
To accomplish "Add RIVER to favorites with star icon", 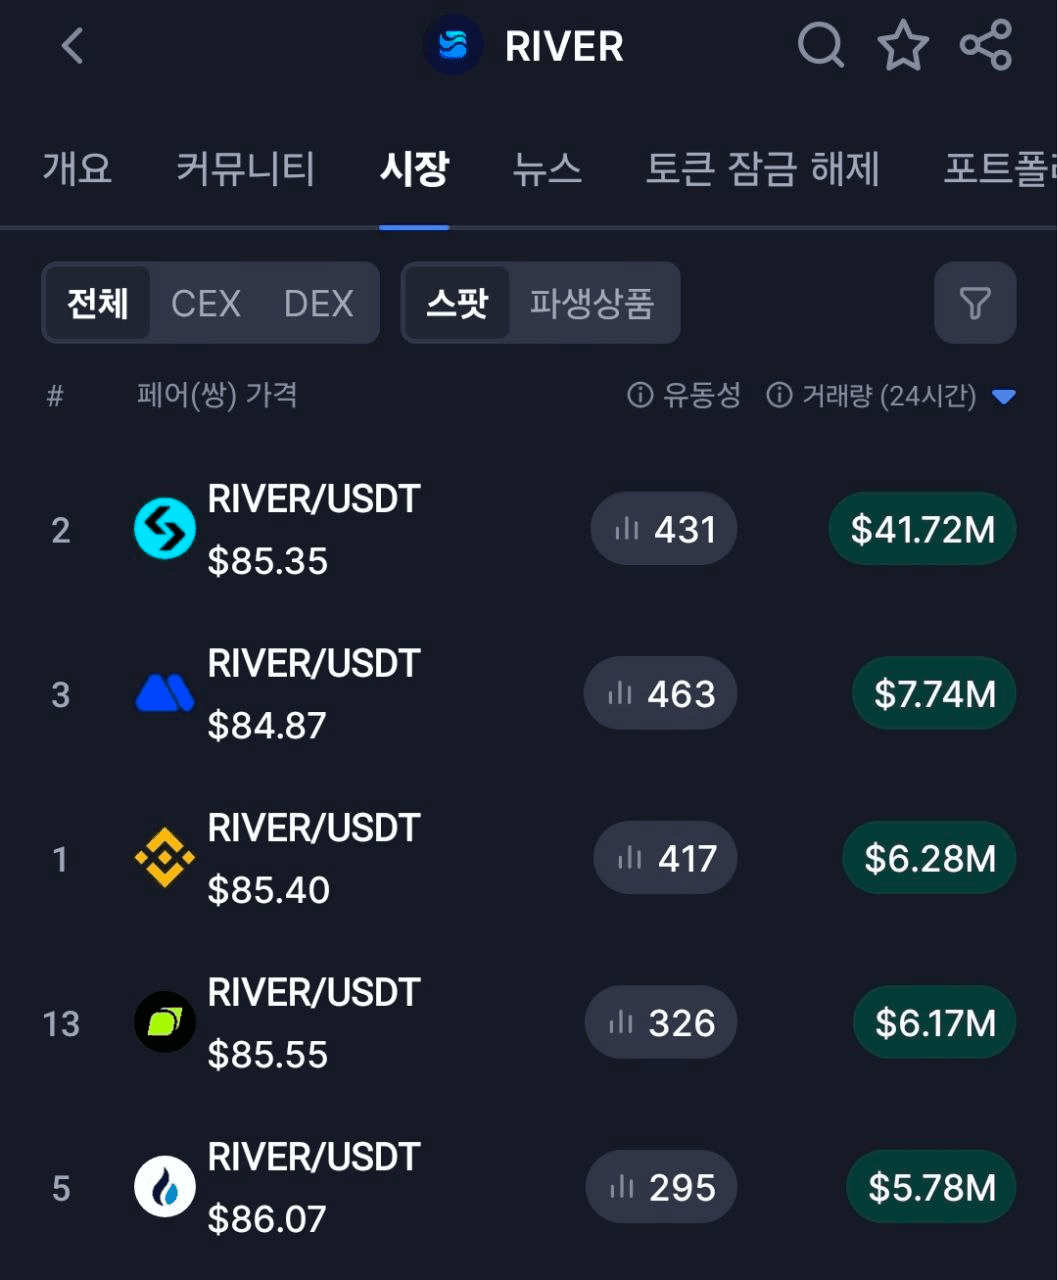I will (x=902, y=46).
